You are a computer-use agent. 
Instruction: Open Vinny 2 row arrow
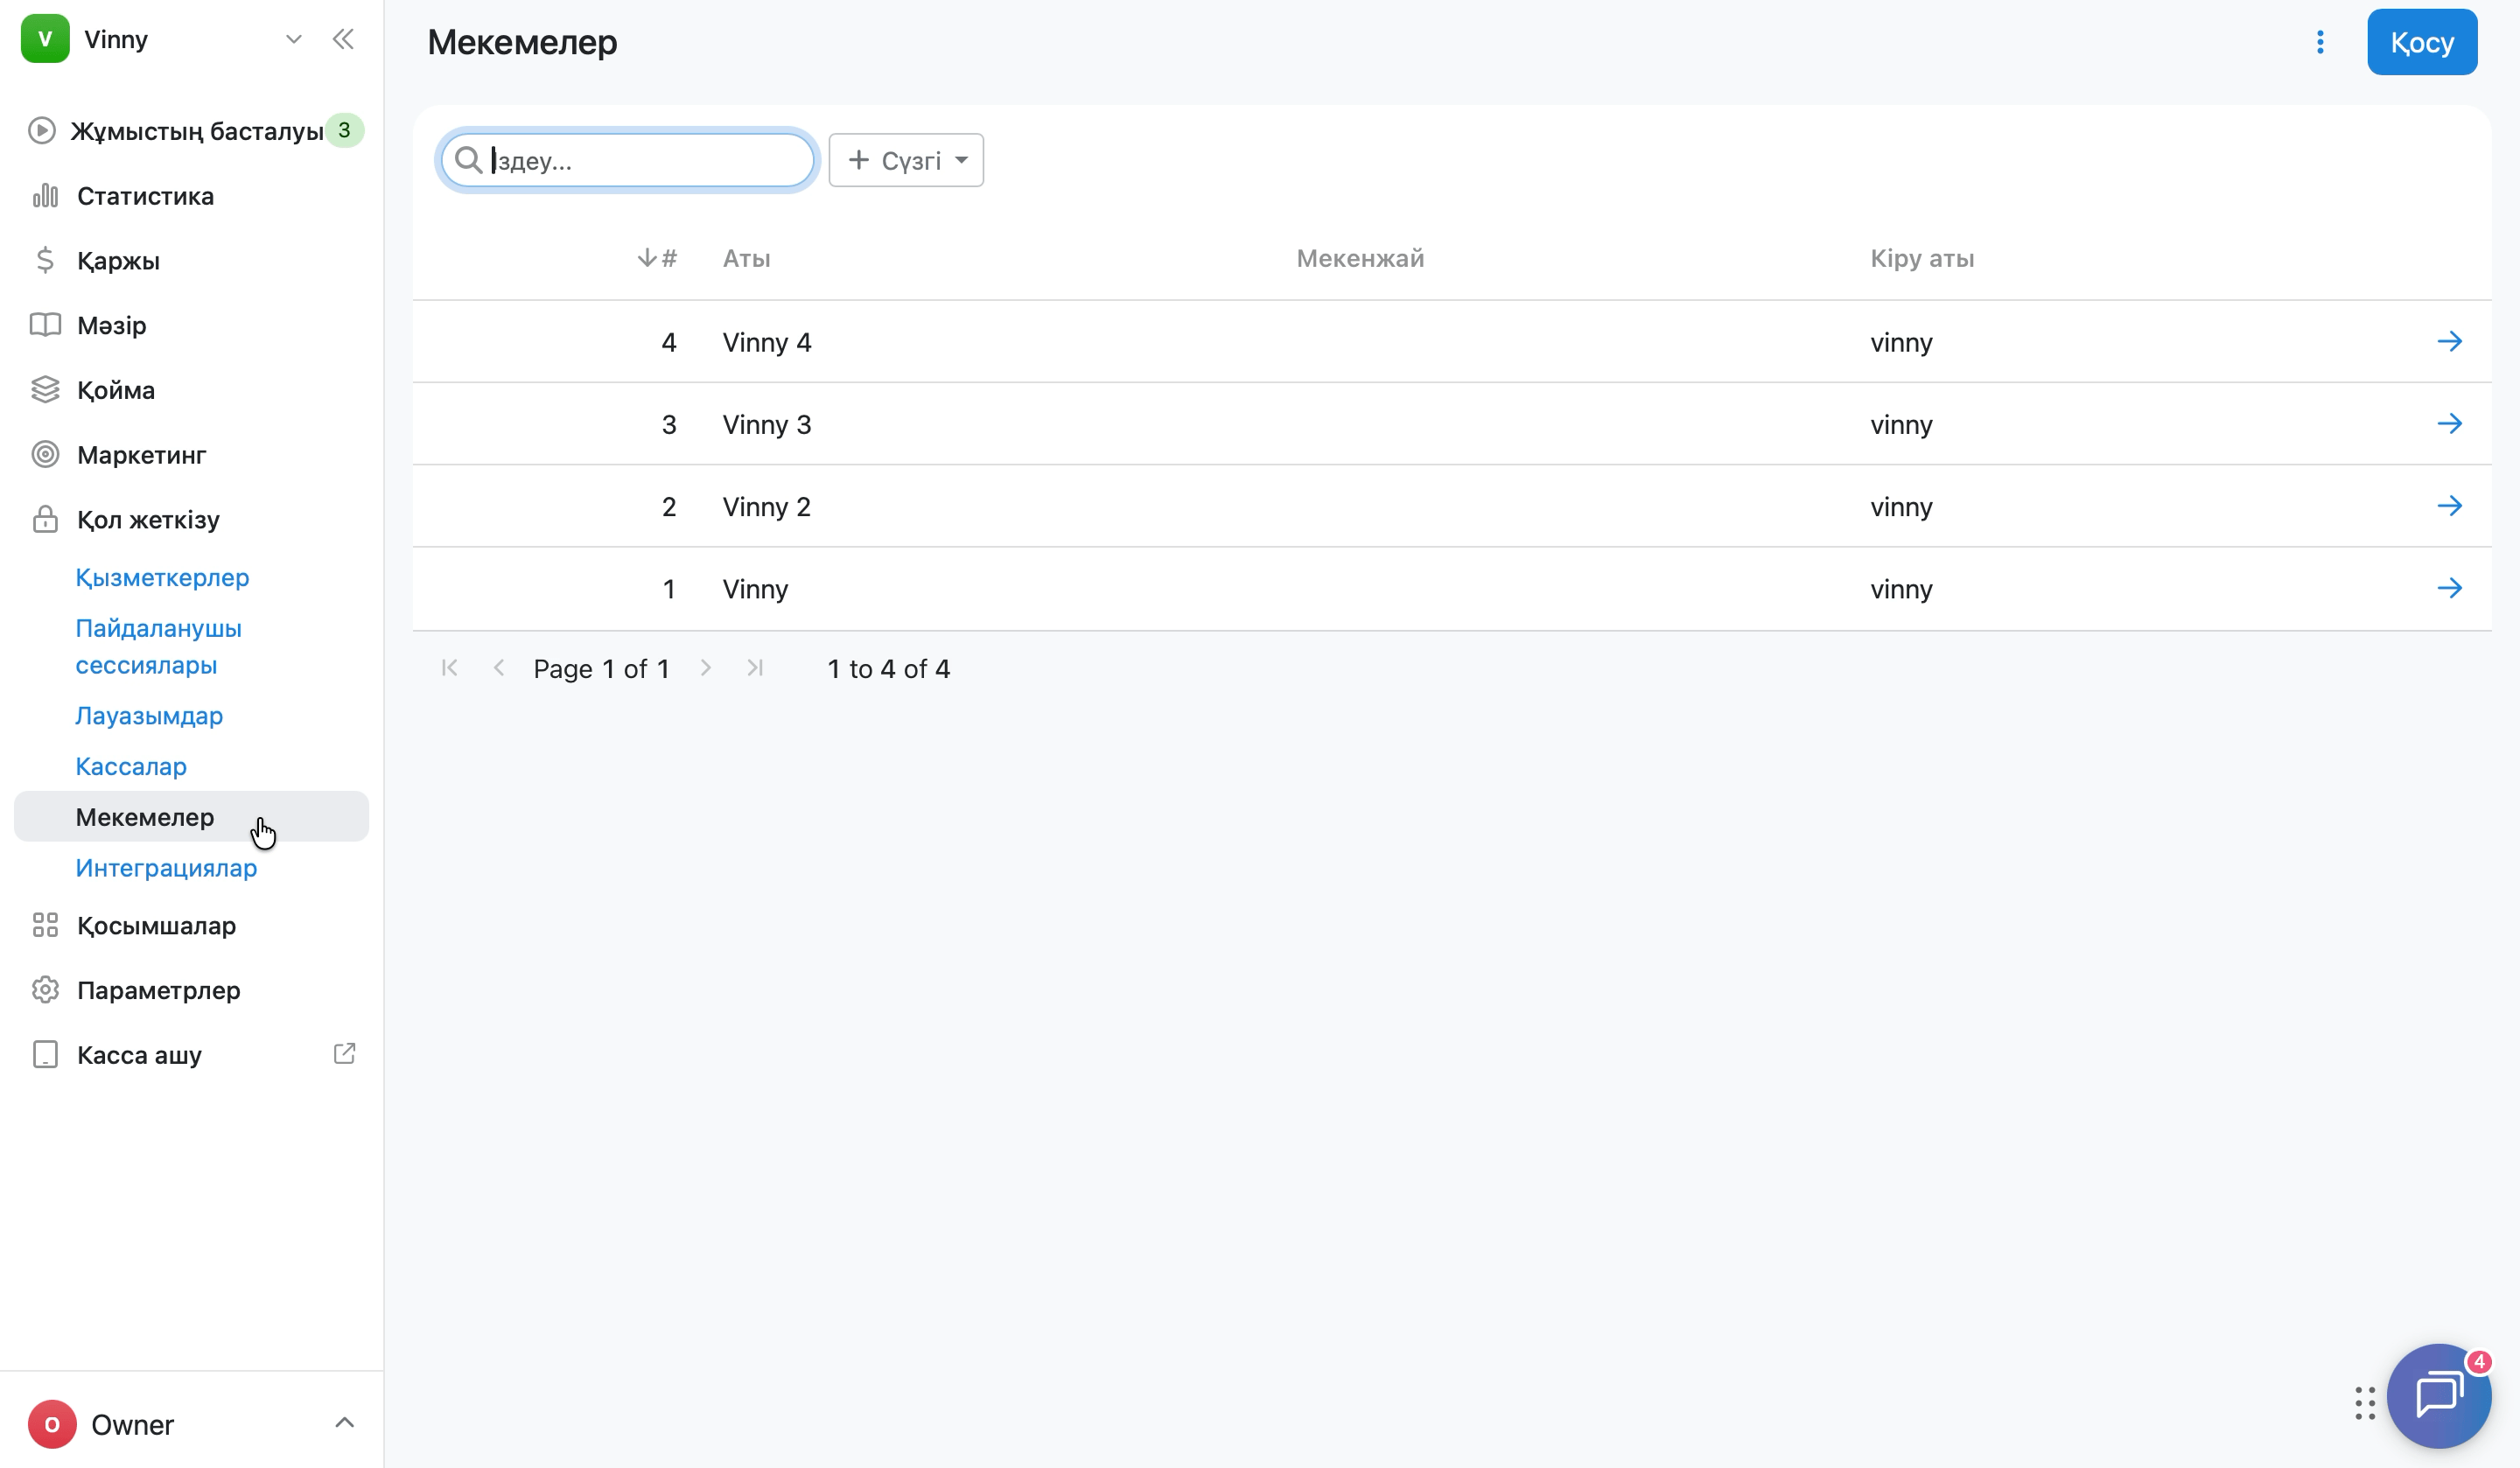click(x=2449, y=506)
